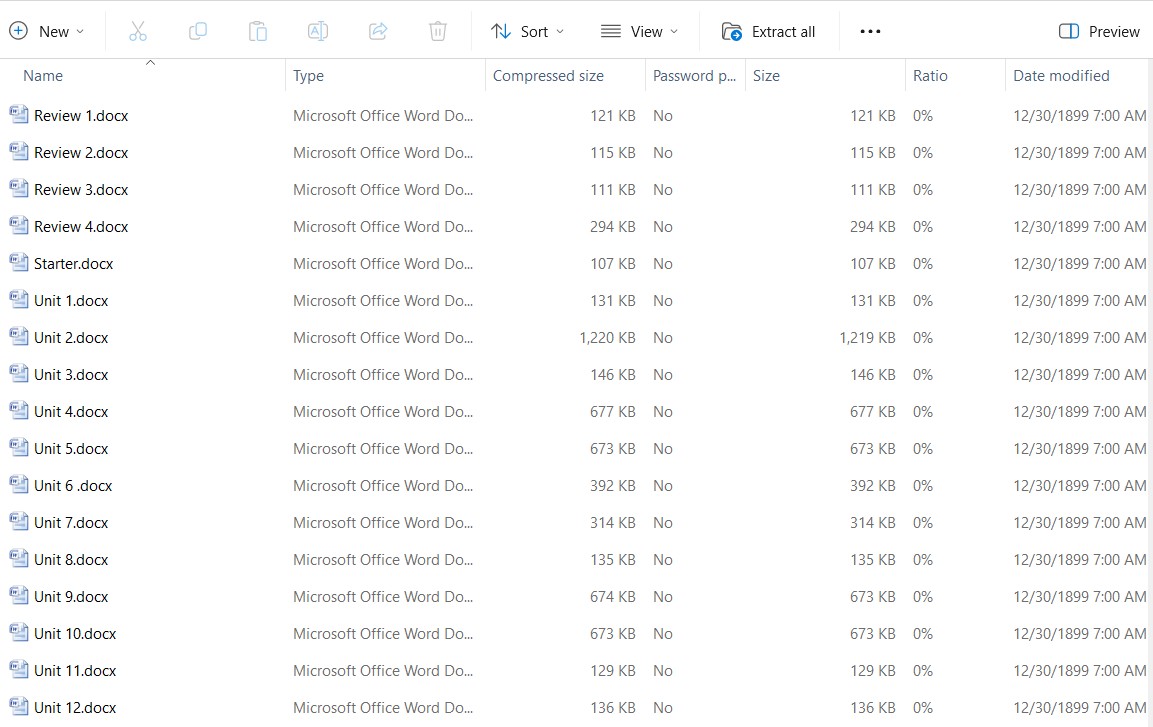Click the Share icon in toolbar
The height and width of the screenshot is (727, 1153).
click(378, 32)
